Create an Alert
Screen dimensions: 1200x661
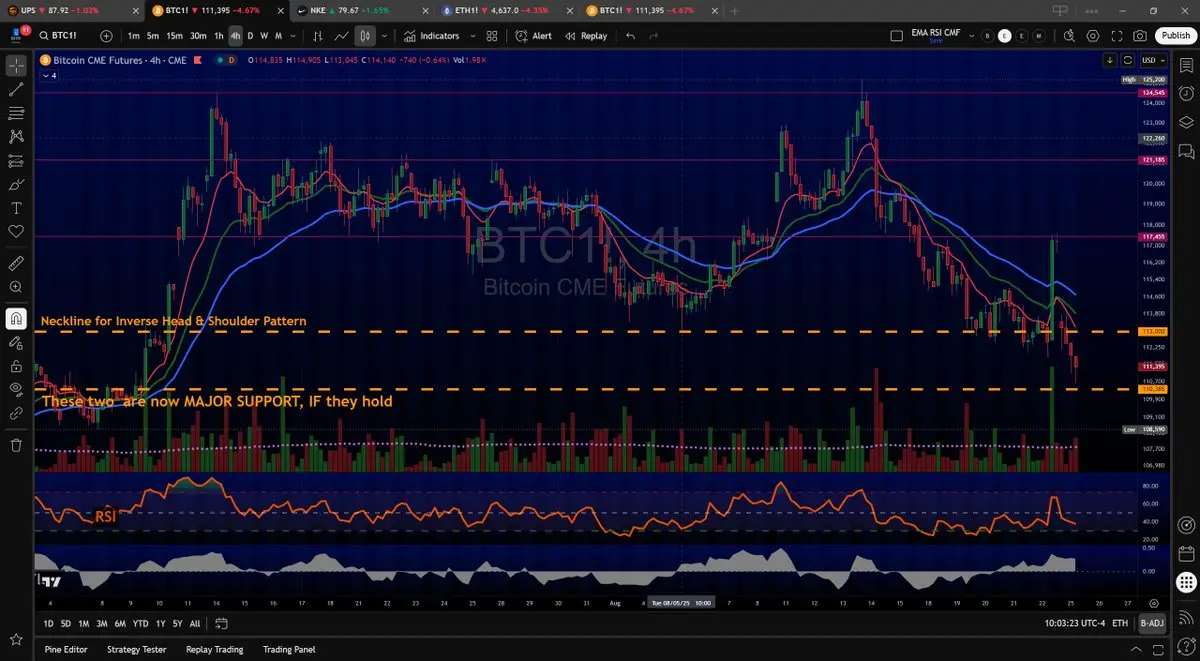534,36
